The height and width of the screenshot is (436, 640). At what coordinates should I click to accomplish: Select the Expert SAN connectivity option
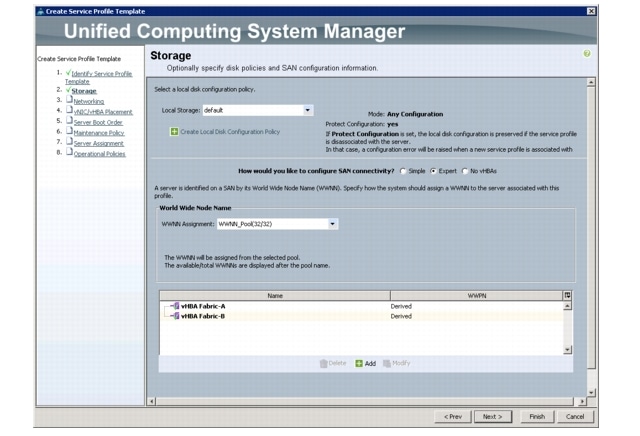click(433, 171)
